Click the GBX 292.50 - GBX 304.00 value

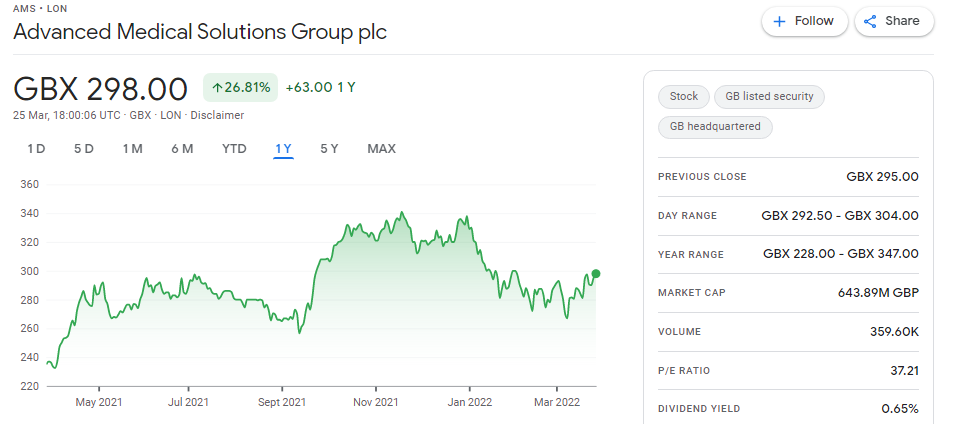point(840,215)
